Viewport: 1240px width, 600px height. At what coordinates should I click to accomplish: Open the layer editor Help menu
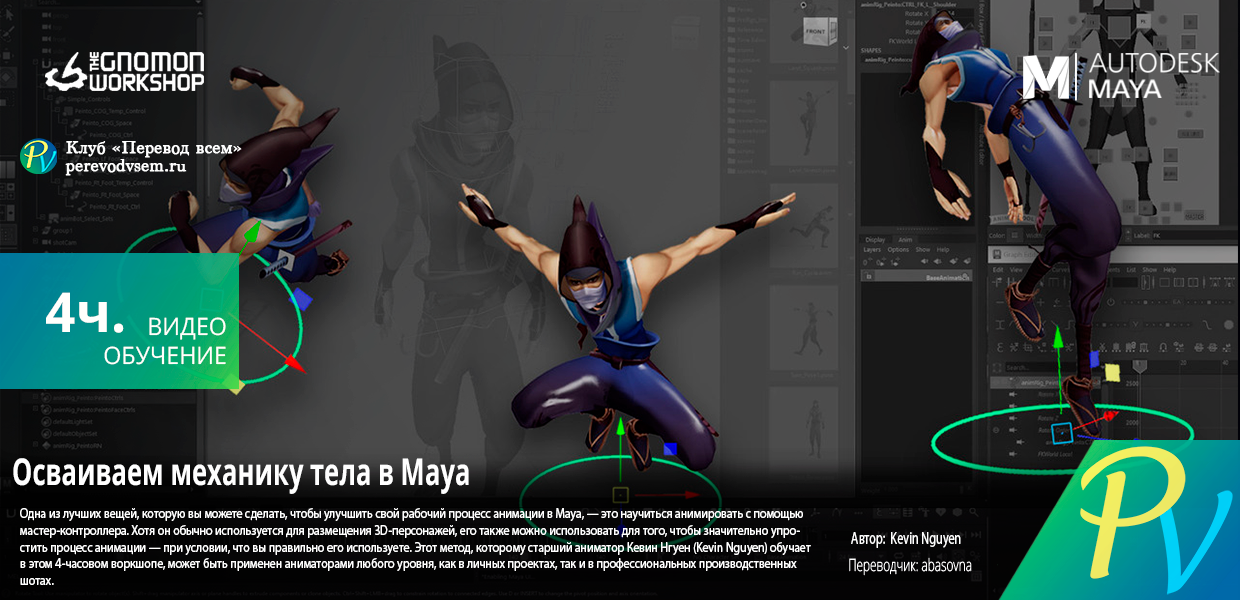(943, 250)
